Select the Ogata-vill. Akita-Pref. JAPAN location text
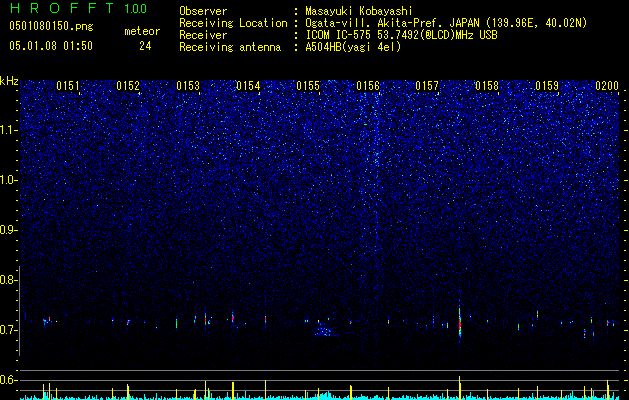 (446, 24)
